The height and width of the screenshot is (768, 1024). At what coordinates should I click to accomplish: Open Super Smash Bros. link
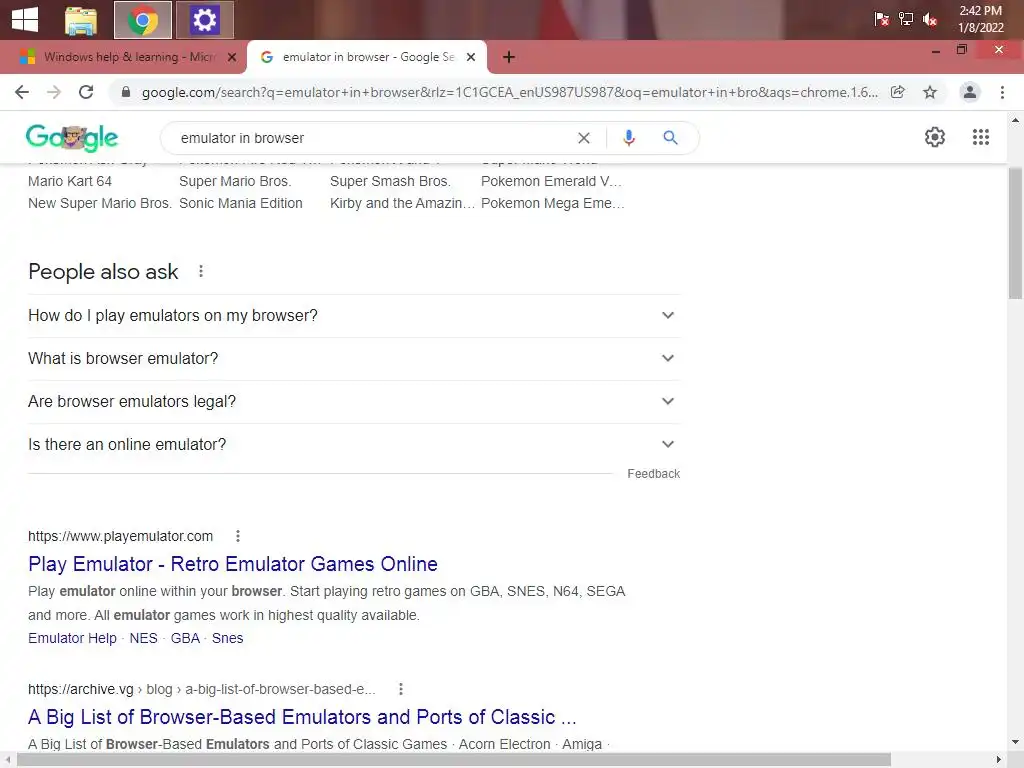pos(391,181)
